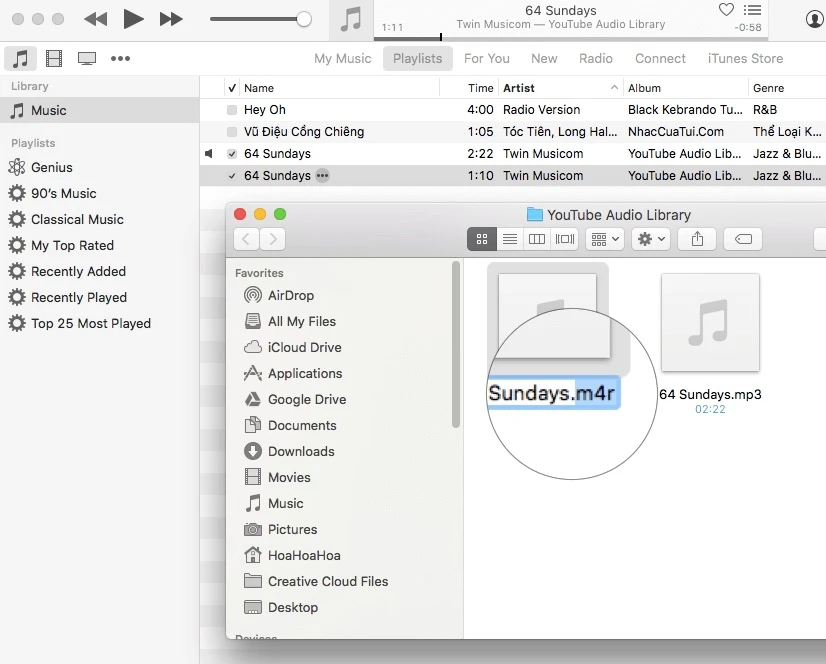The width and height of the screenshot is (826, 664).
Task: Tick the Vũ Điệu Cồng Chiêng checkbox
Action: coord(232,132)
